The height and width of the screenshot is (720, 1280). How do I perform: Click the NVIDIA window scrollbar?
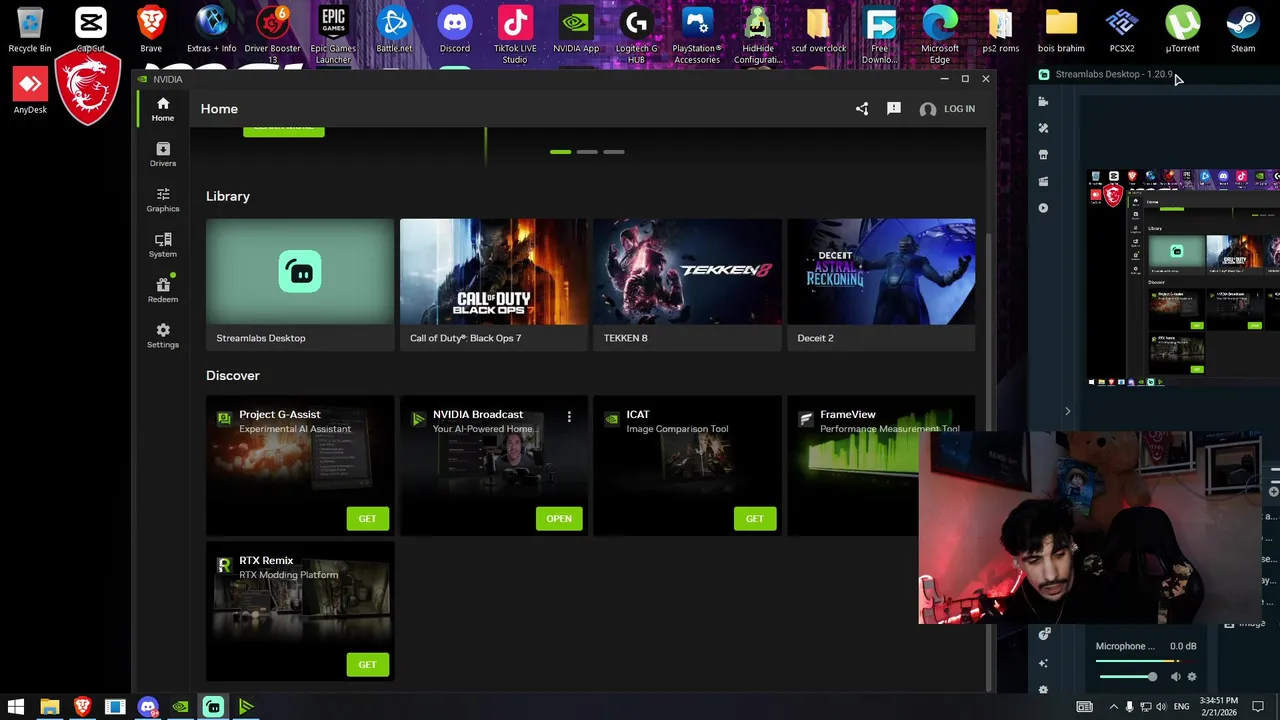[x=990, y=460]
